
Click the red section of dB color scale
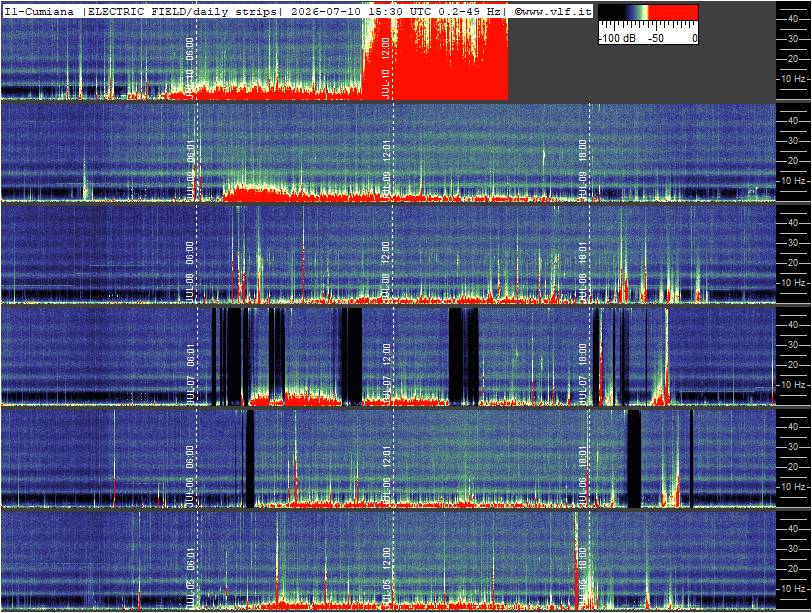[x=673, y=12]
